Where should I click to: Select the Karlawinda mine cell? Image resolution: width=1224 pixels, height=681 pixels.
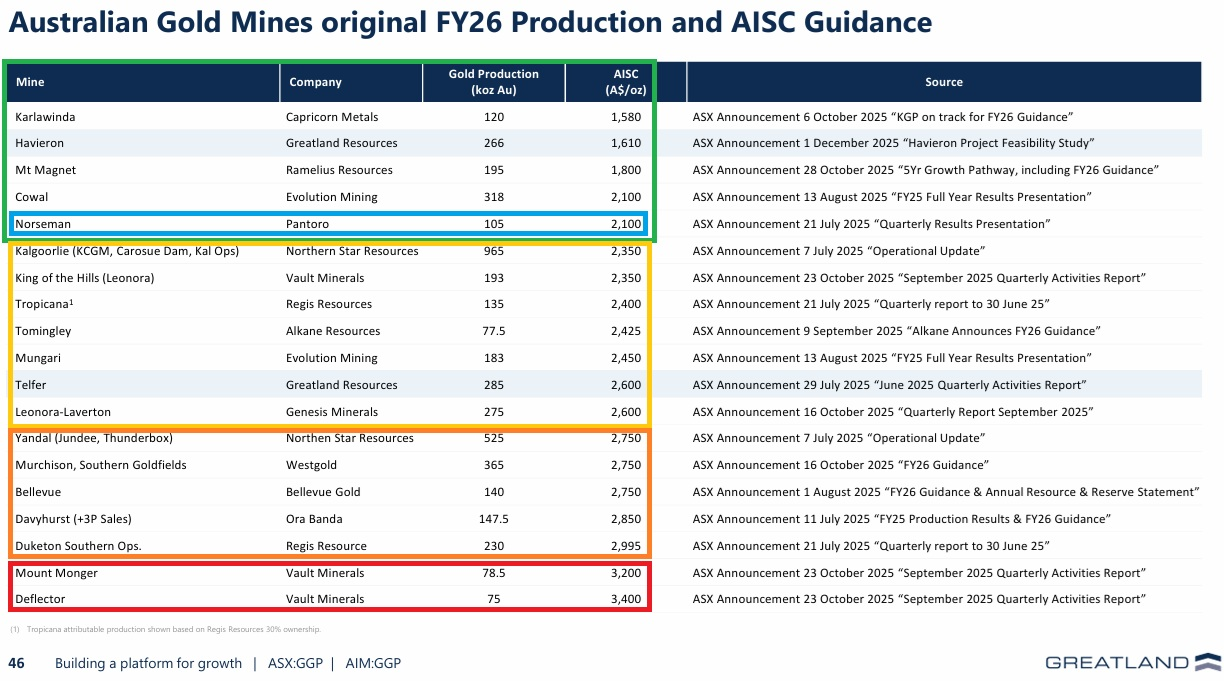pyautogui.click(x=45, y=117)
